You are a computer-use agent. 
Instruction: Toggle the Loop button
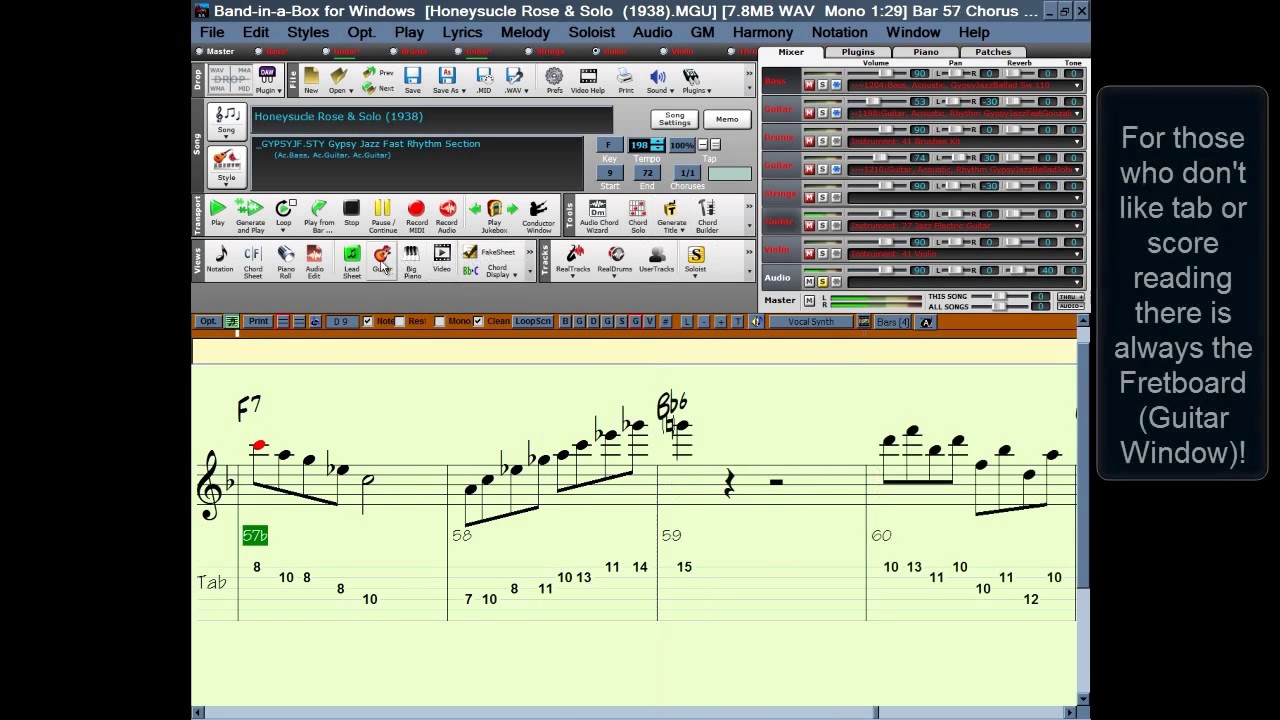click(284, 215)
